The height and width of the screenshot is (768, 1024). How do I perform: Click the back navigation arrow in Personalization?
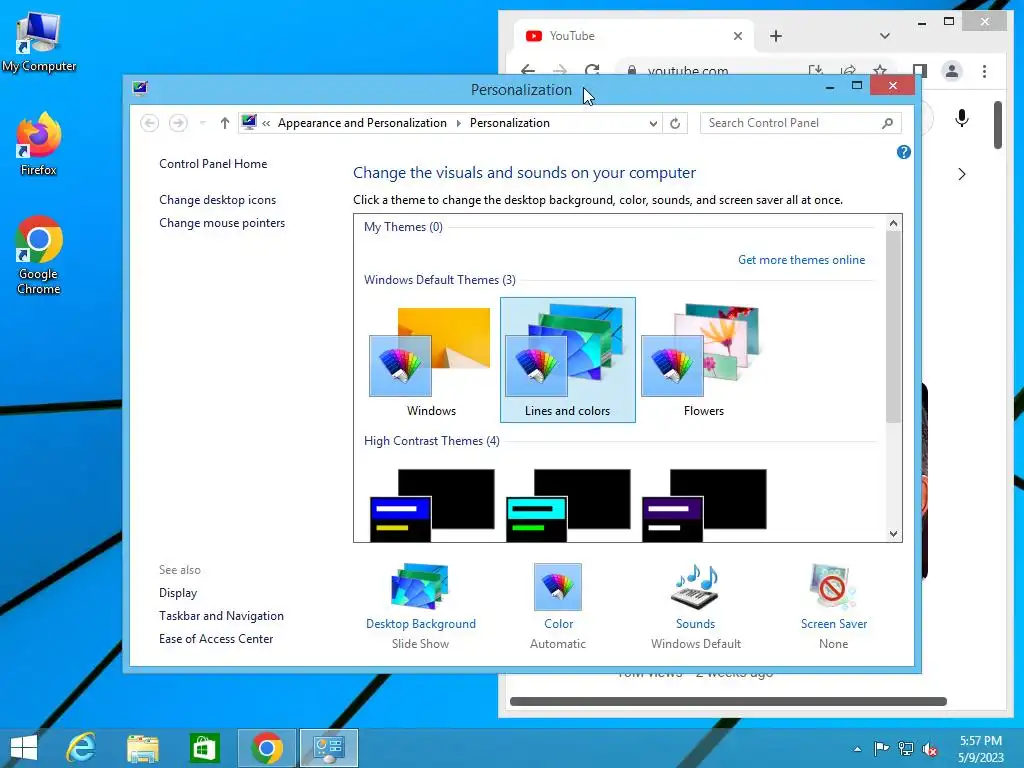coord(150,123)
